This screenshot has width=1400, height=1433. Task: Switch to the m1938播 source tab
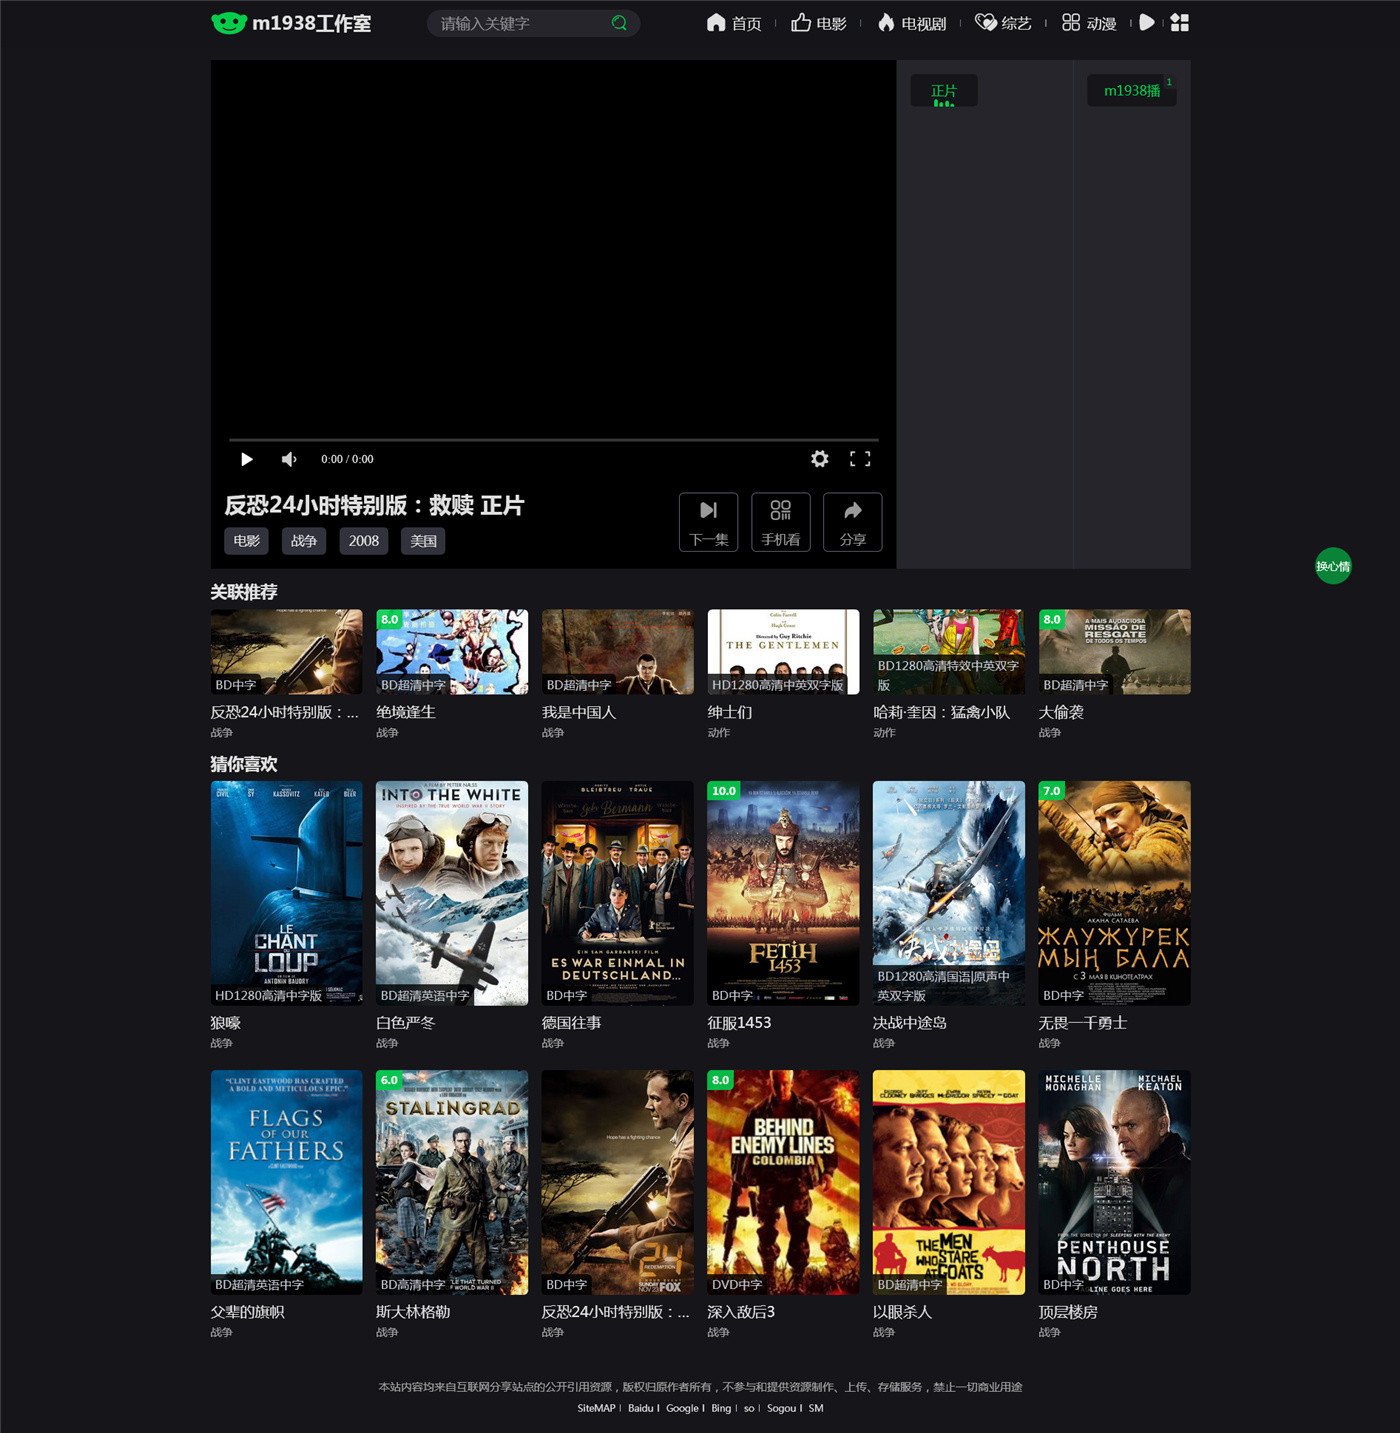pyautogui.click(x=1132, y=91)
